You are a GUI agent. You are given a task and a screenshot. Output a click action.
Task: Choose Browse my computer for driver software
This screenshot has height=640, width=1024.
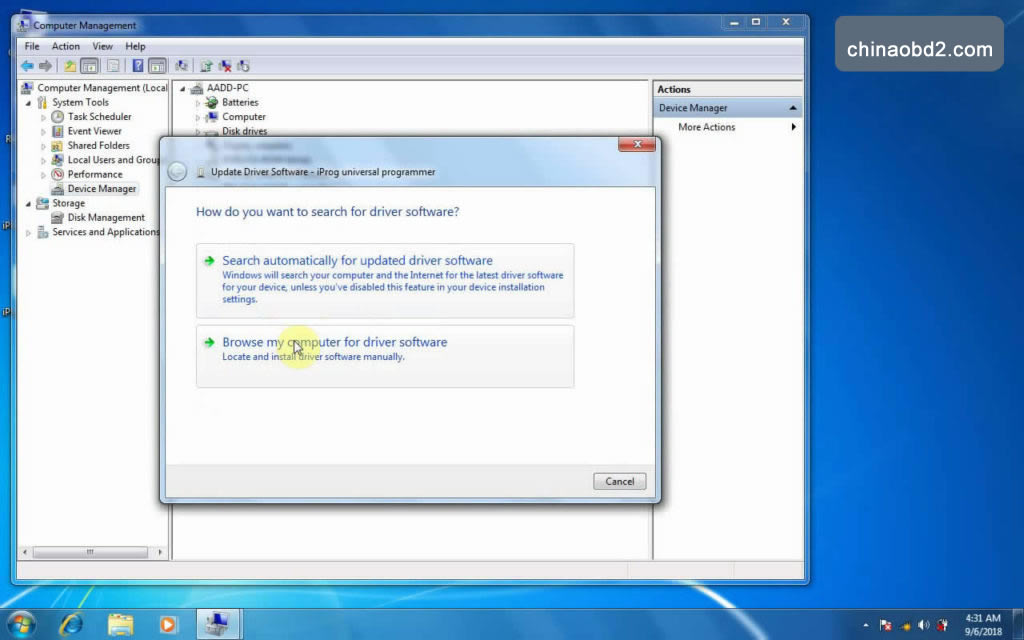pos(385,356)
